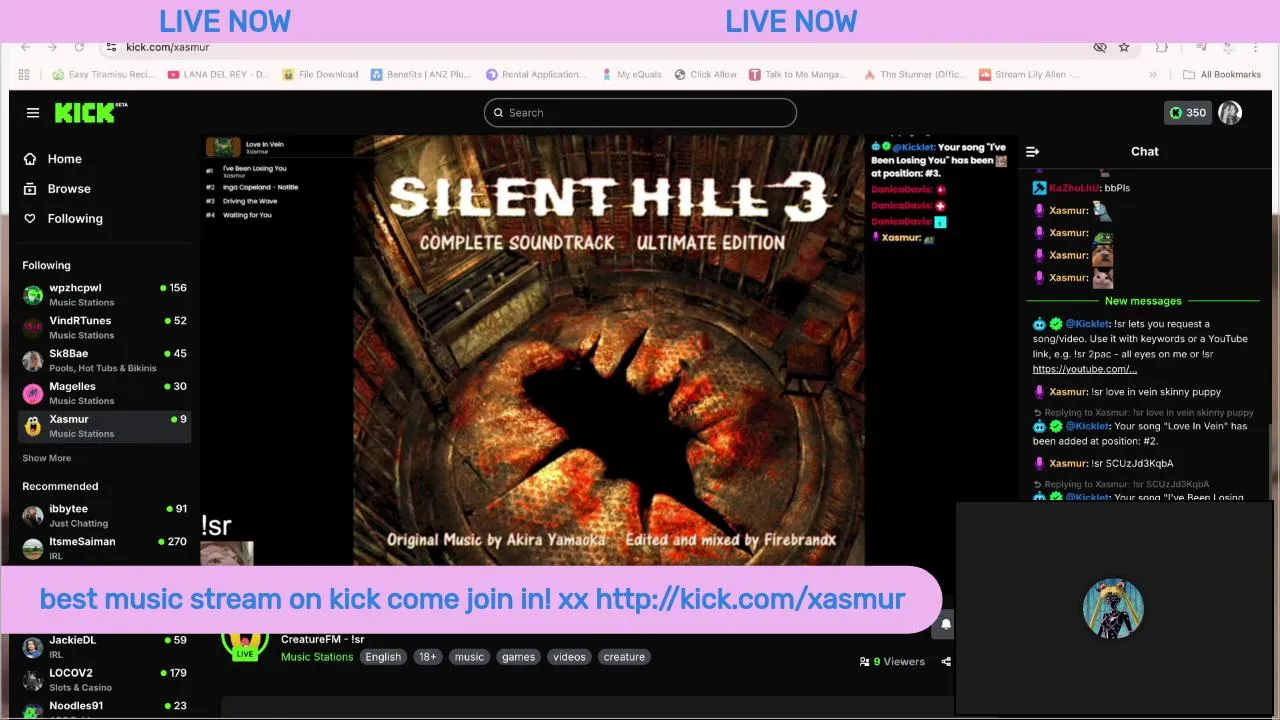Click the Xasmur sidebar avatar icon

point(33,427)
